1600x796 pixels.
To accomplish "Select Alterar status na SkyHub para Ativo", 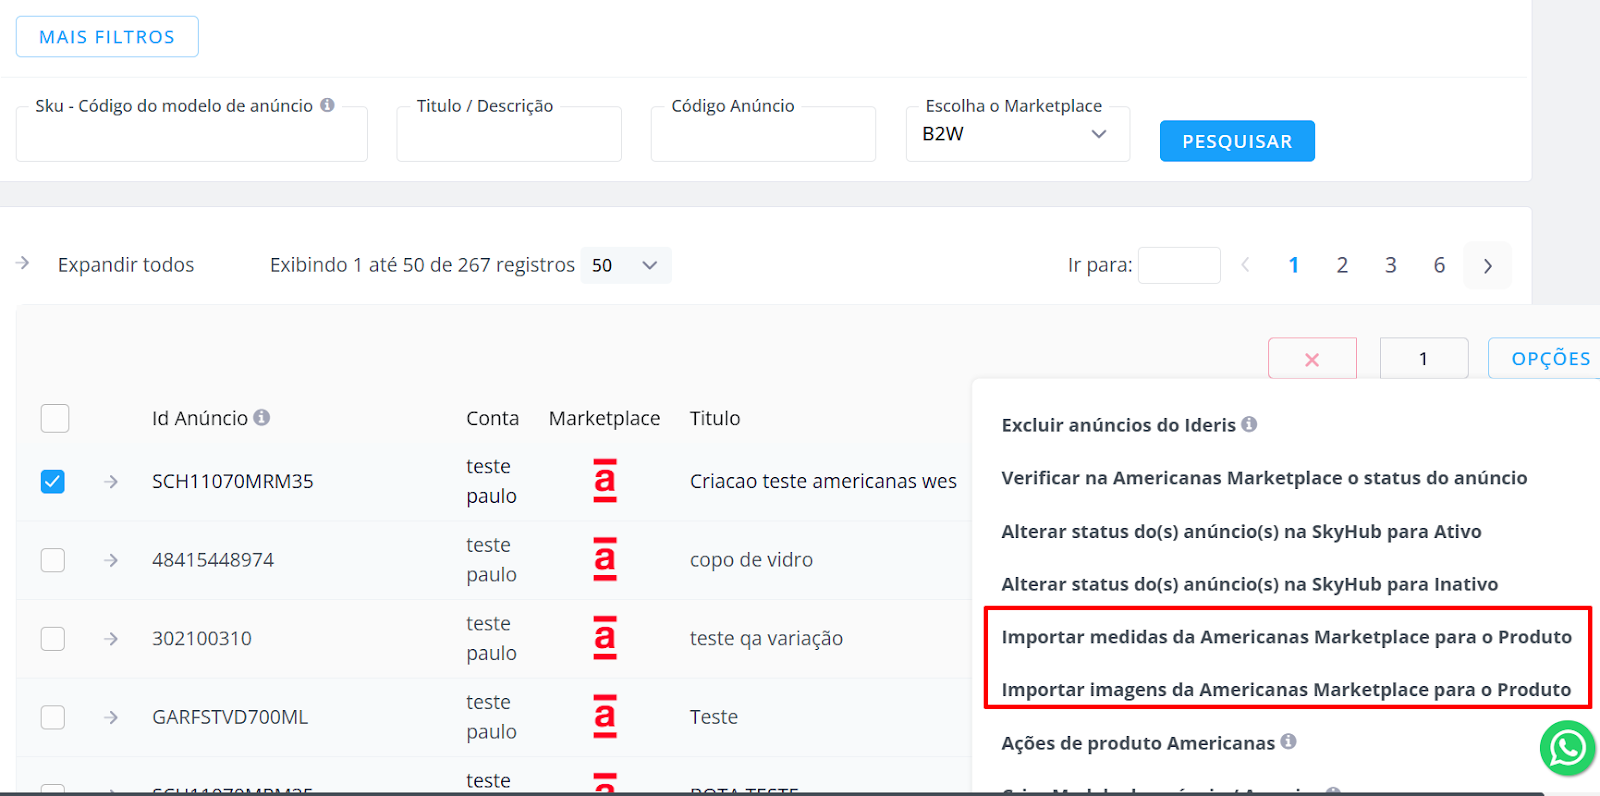I will 1241,532.
